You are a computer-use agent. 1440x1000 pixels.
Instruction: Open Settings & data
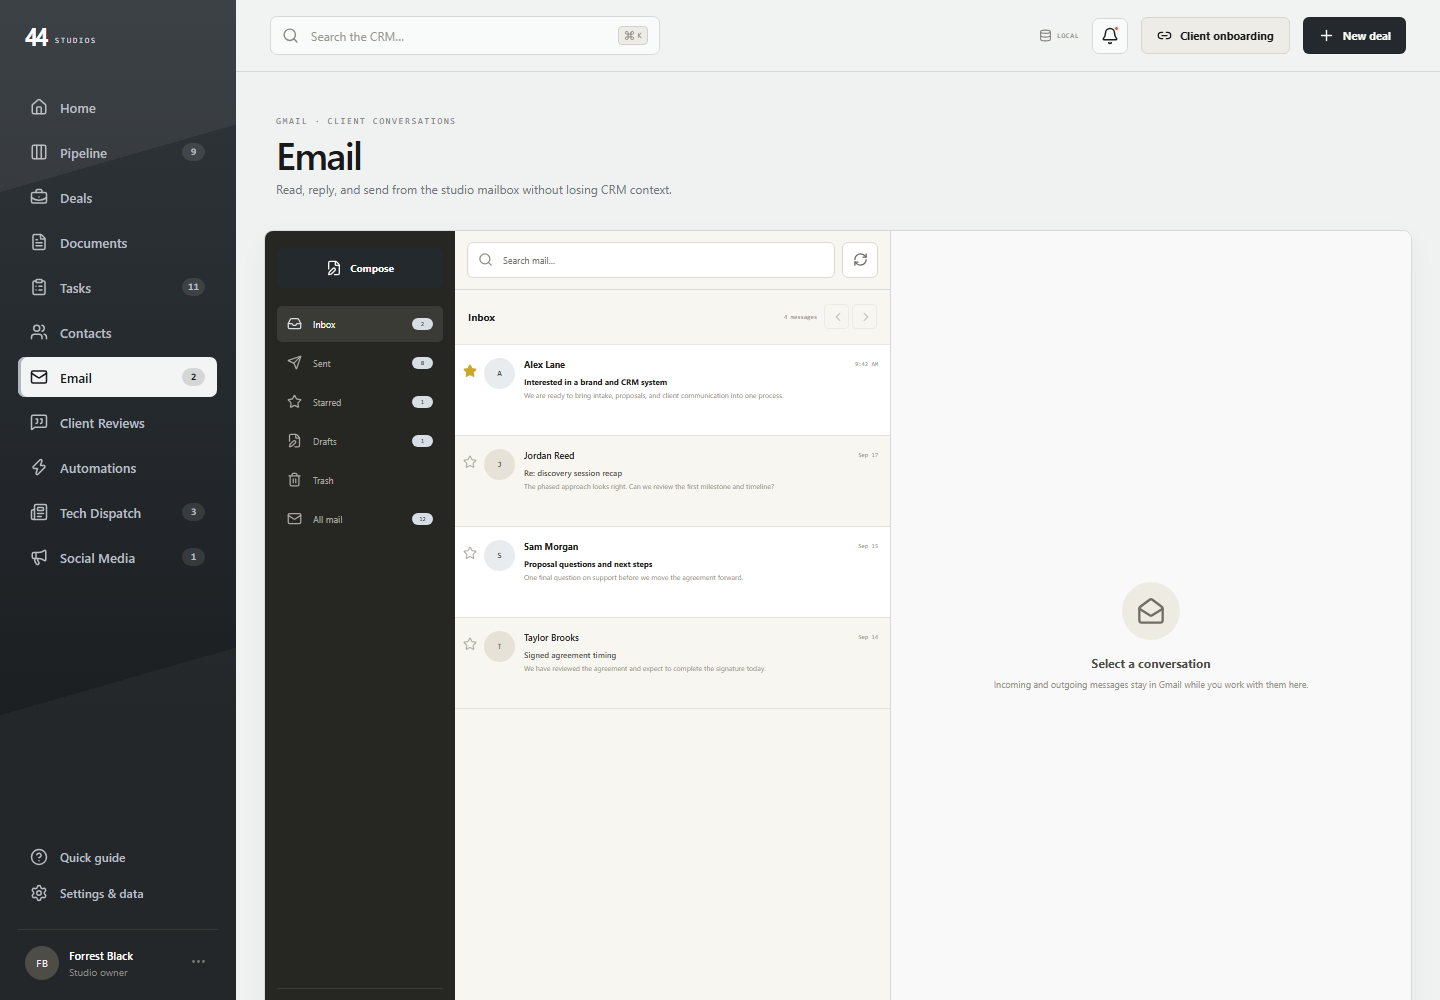[x=118, y=893]
